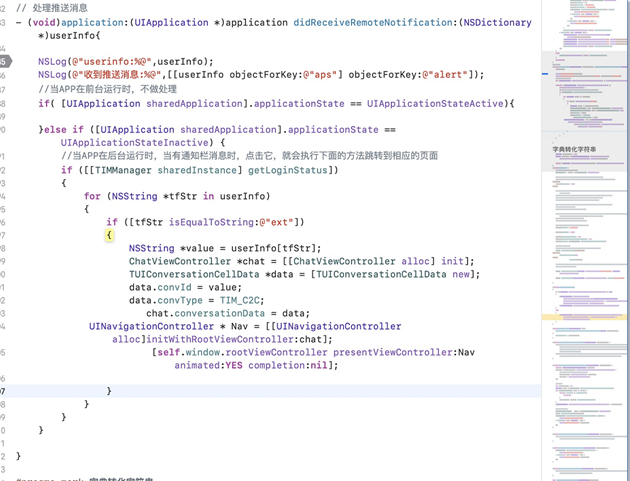Click the @"userinfo:%@" string literal
This screenshot has height=481, width=630.
click(112, 61)
